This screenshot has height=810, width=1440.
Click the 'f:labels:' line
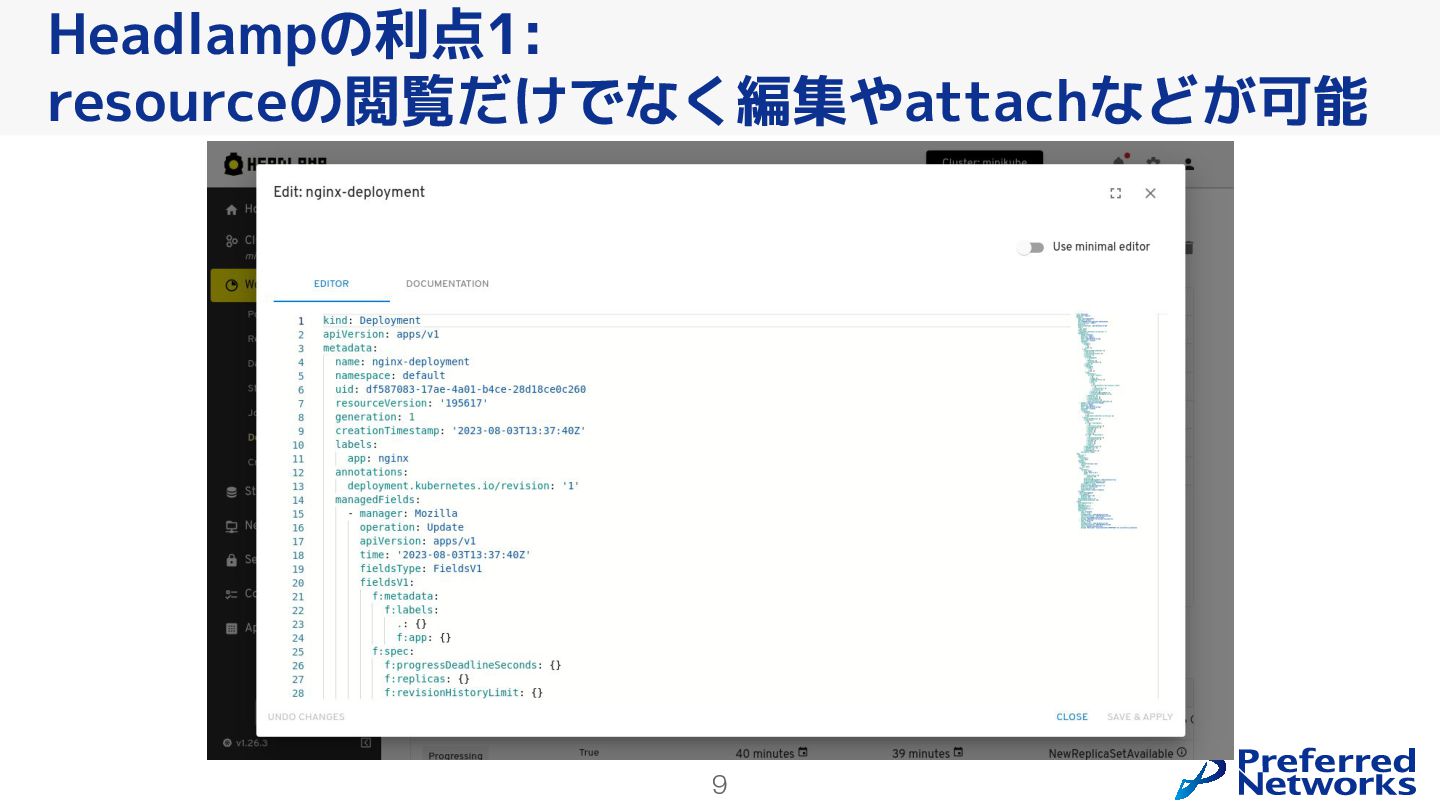411,610
